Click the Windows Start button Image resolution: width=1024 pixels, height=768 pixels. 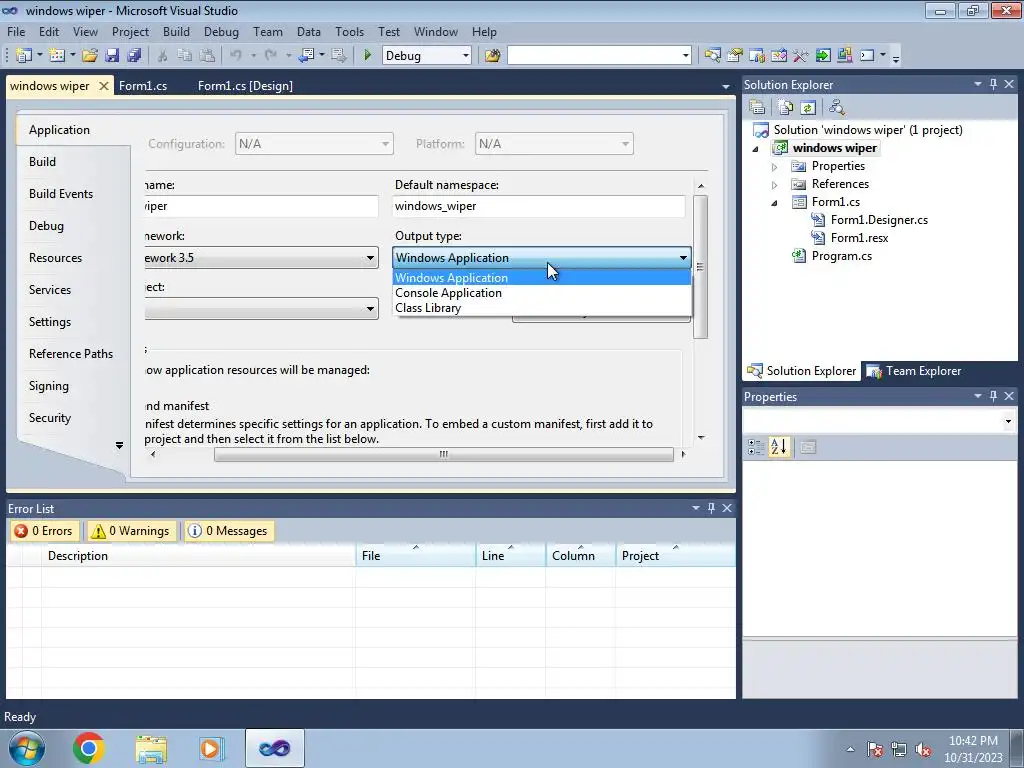point(26,748)
